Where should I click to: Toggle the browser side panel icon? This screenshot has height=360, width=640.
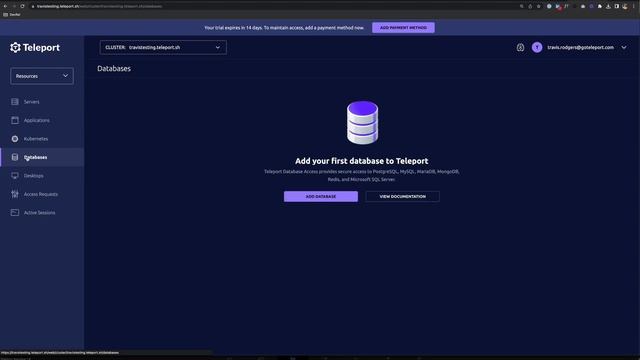tap(617, 6)
